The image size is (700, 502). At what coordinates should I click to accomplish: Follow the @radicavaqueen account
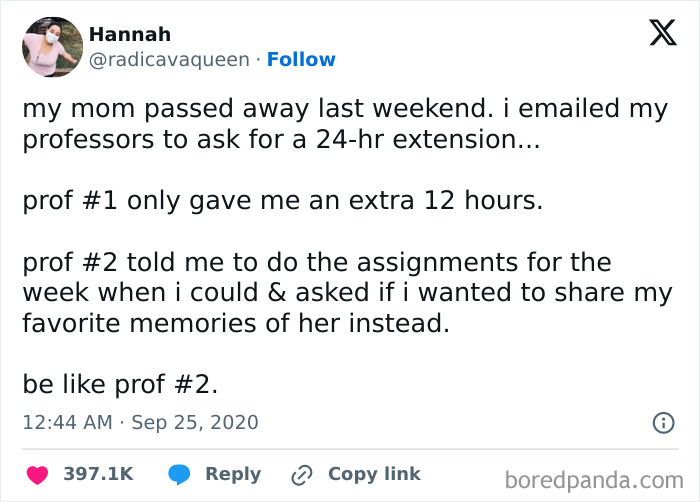tap(301, 59)
